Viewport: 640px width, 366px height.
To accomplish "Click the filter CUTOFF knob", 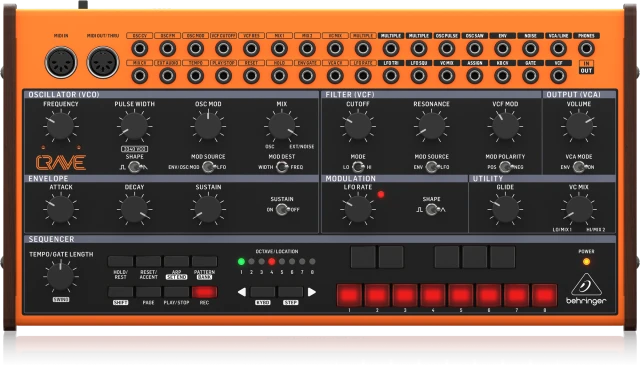I will click(358, 126).
